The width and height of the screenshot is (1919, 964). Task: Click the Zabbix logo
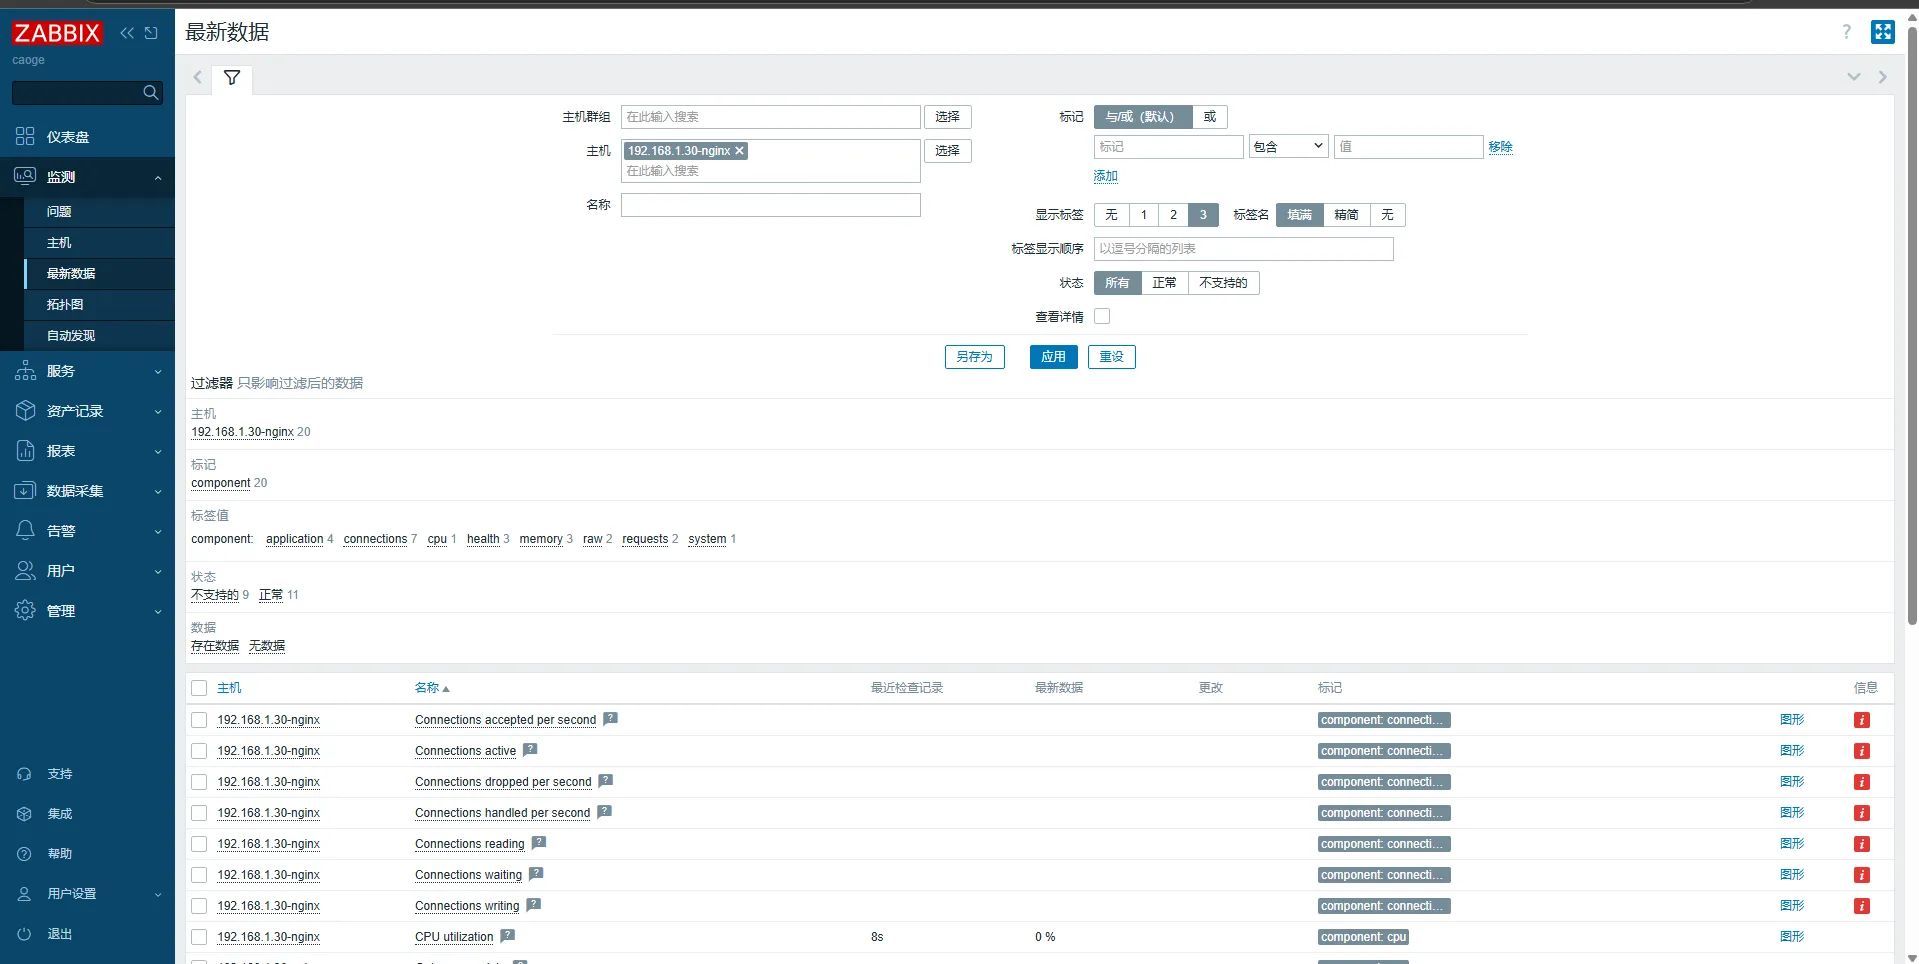click(57, 33)
